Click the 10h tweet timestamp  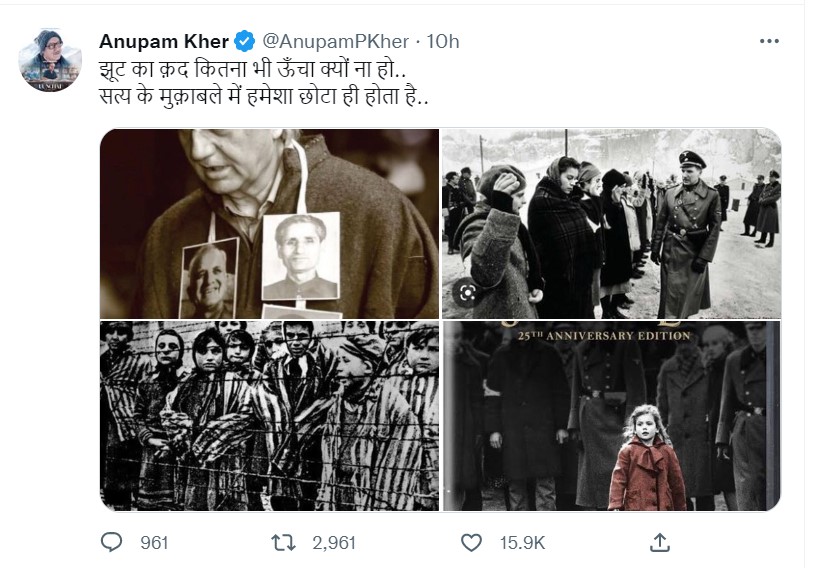click(x=443, y=42)
